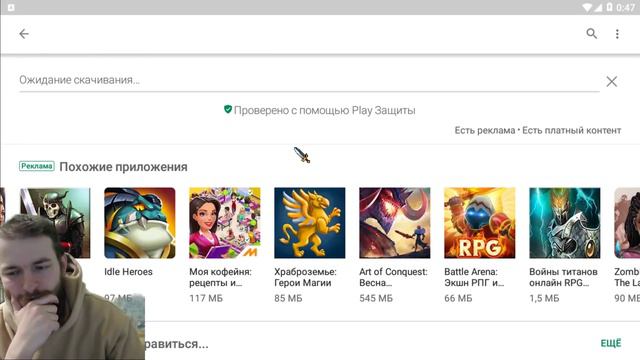
Task: Go back with the arrow icon
Action: coord(24,34)
